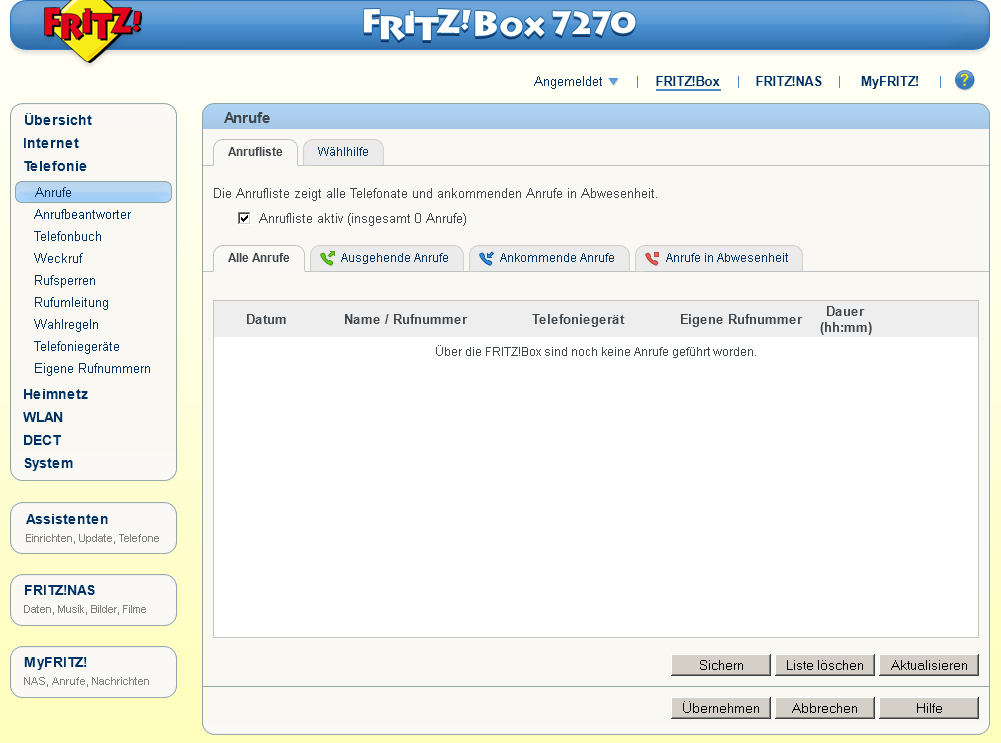Refresh list with Aktualisieren button
Screen dimensions: 1001x743
click(x=929, y=665)
